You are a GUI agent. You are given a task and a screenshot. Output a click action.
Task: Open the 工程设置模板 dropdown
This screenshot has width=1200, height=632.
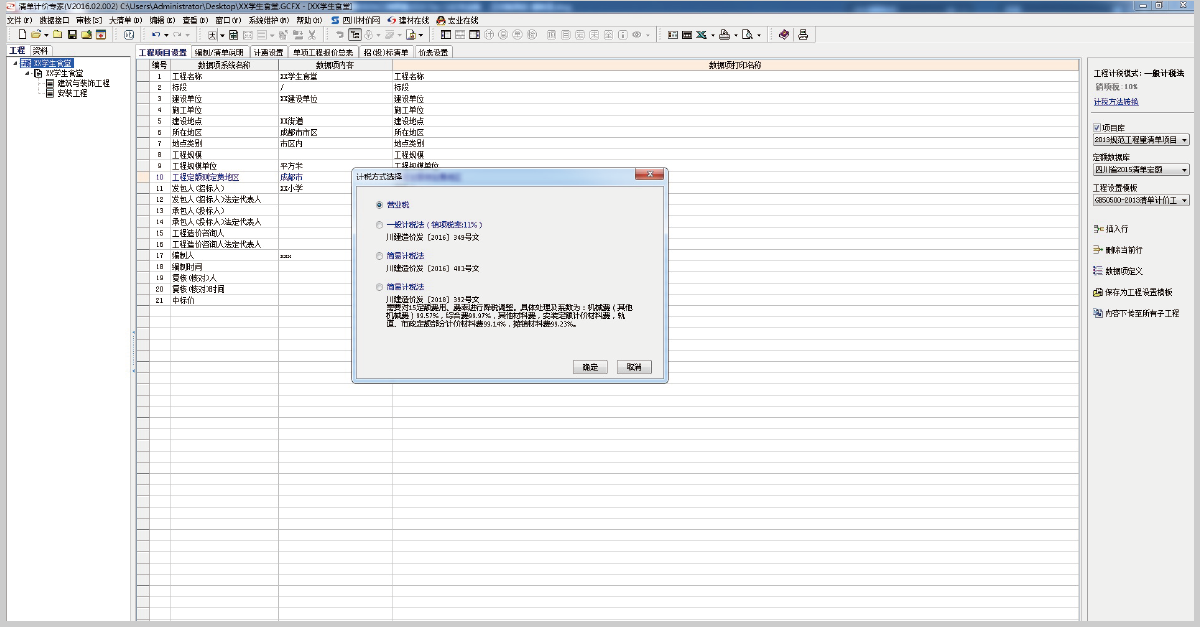pyautogui.click(x=1185, y=200)
